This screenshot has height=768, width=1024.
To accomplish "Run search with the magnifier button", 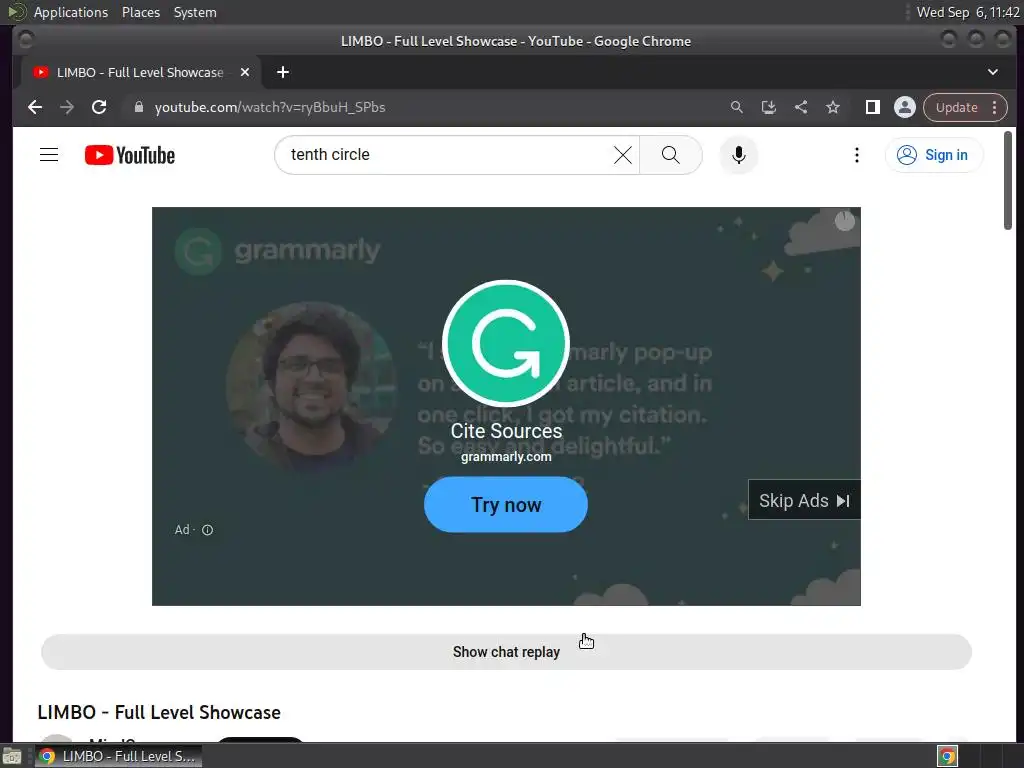I will coord(671,155).
